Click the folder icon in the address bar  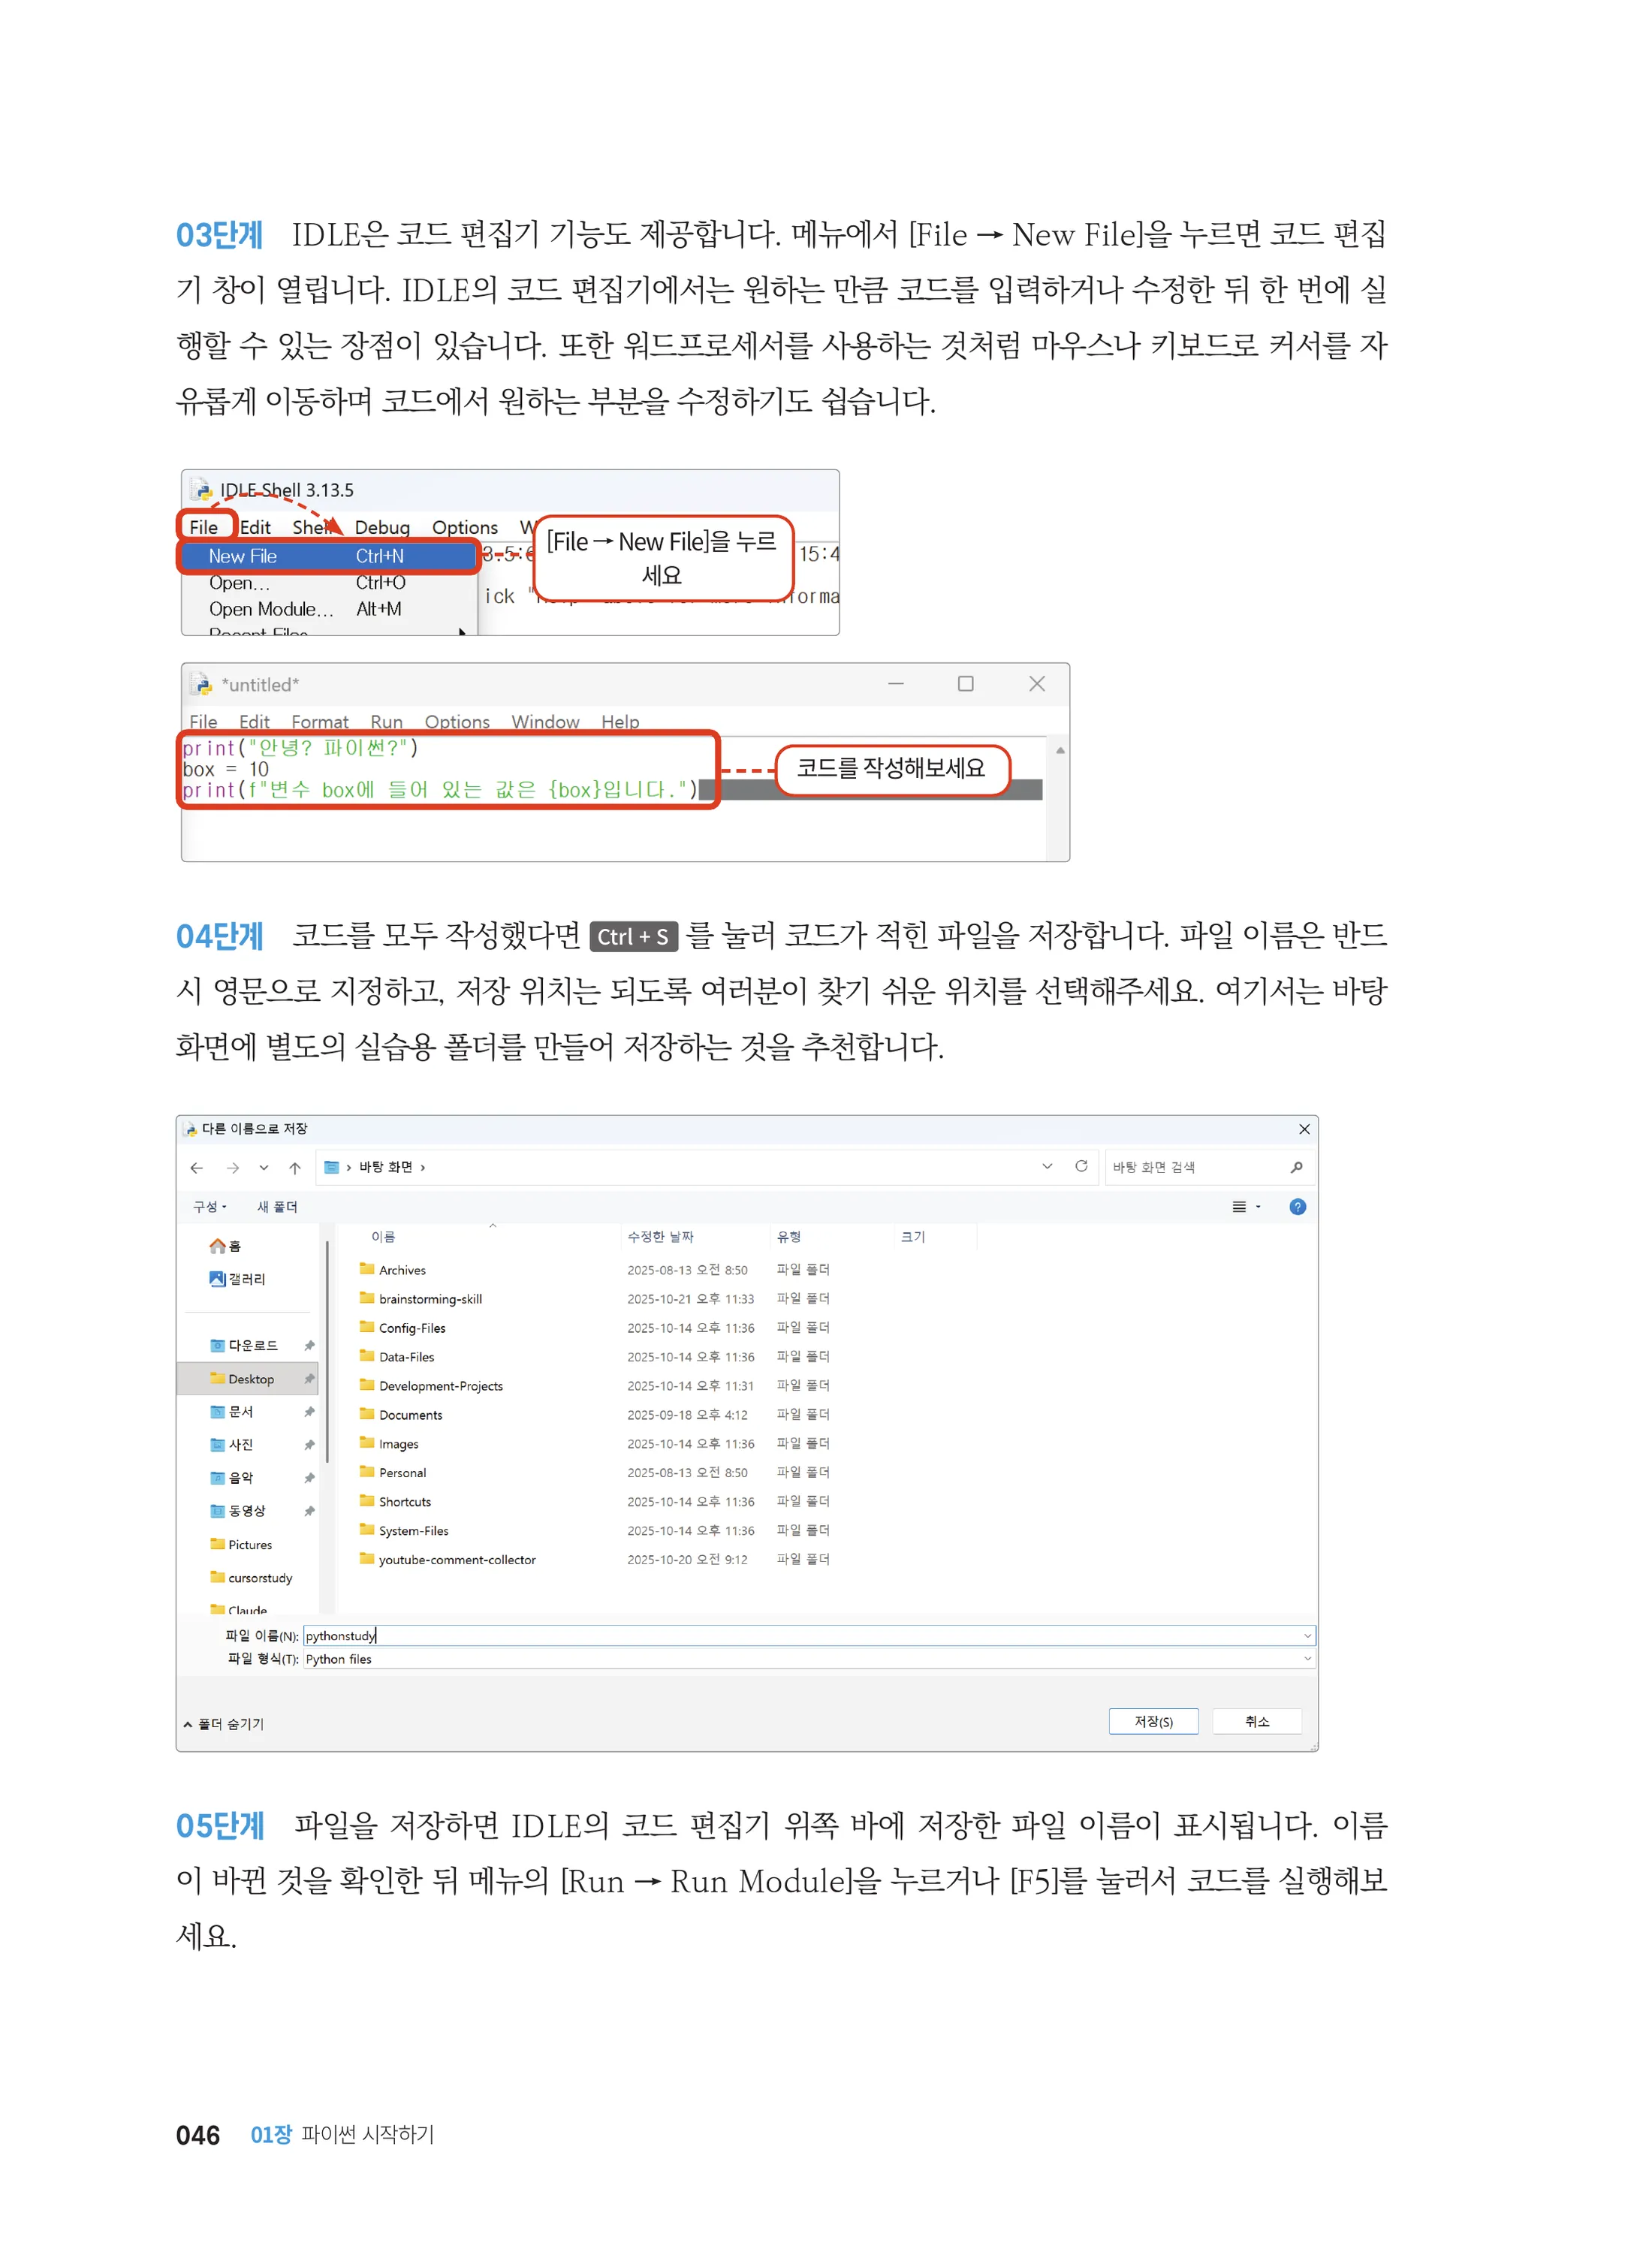pos(332,1167)
